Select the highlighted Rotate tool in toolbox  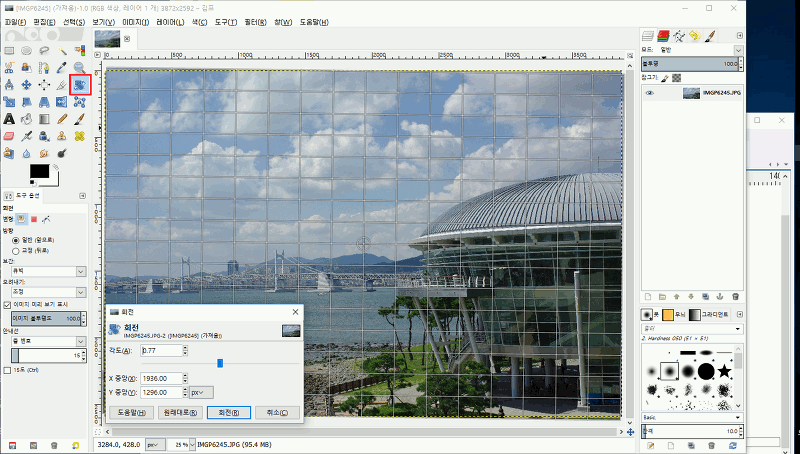(x=79, y=85)
